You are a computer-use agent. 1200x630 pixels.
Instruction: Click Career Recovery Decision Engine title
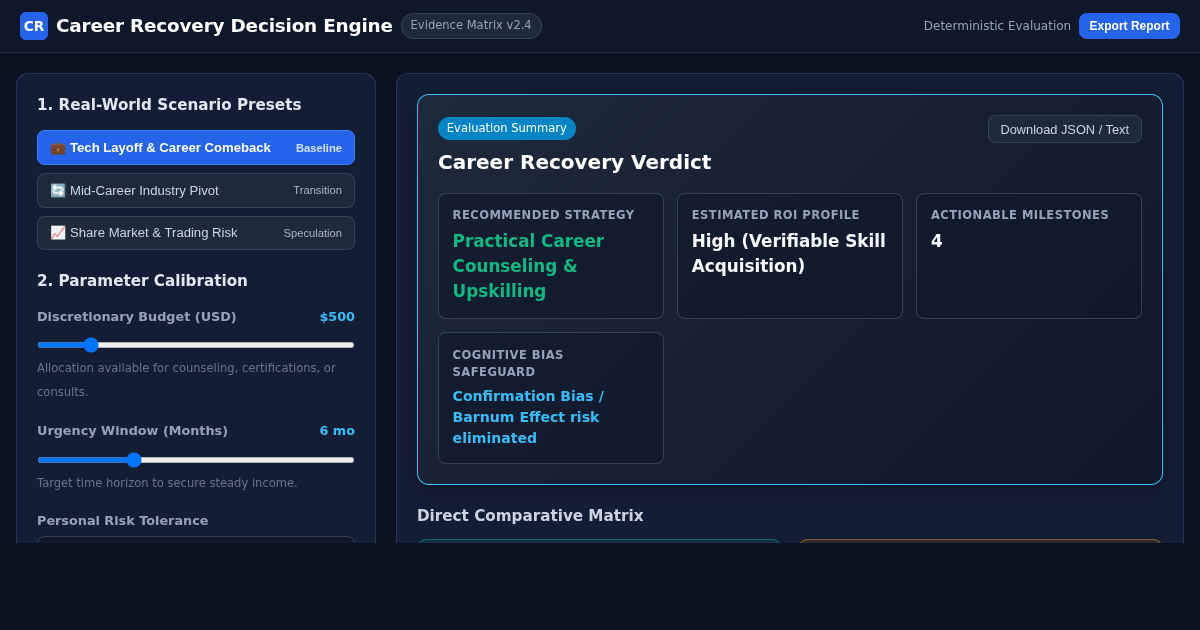click(x=224, y=26)
